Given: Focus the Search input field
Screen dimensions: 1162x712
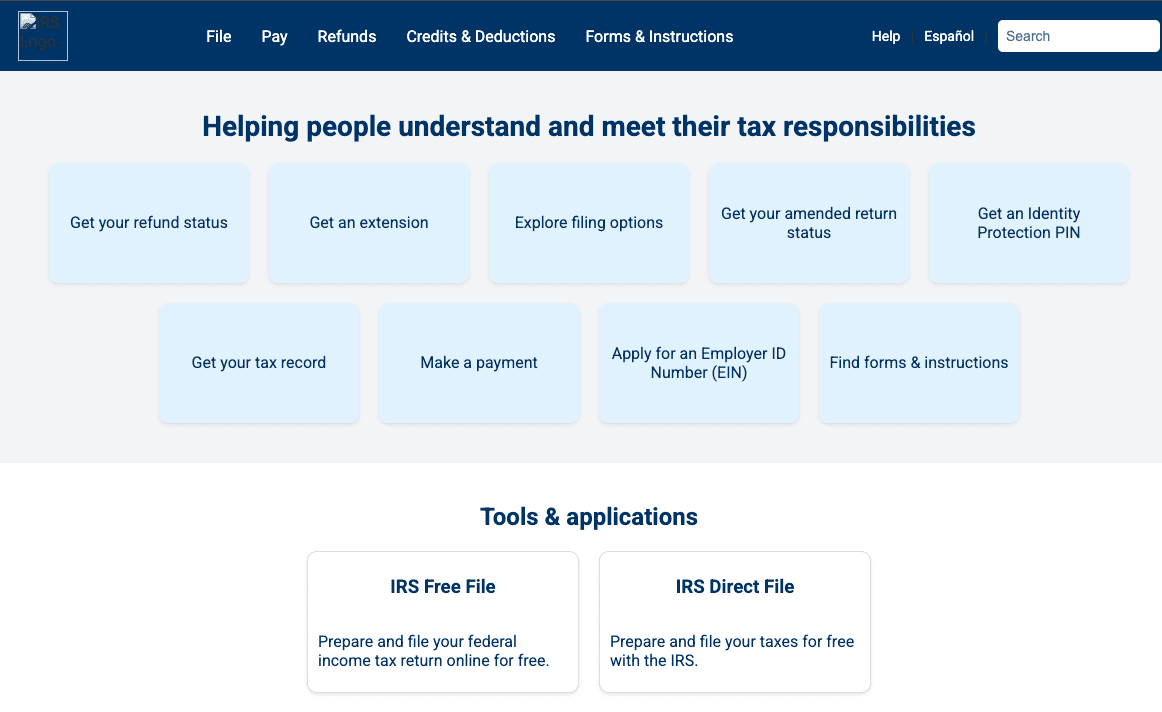Looking at the screenshot, I should pos(1078,36).
